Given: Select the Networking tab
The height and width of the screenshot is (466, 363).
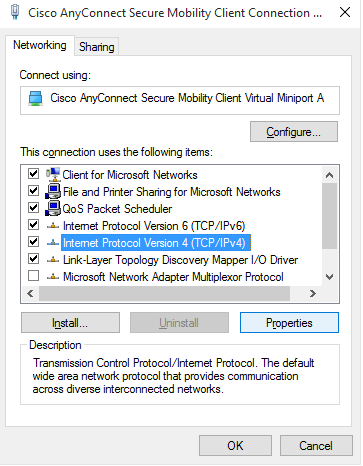Looking at the screenshot, I should 40,45.
